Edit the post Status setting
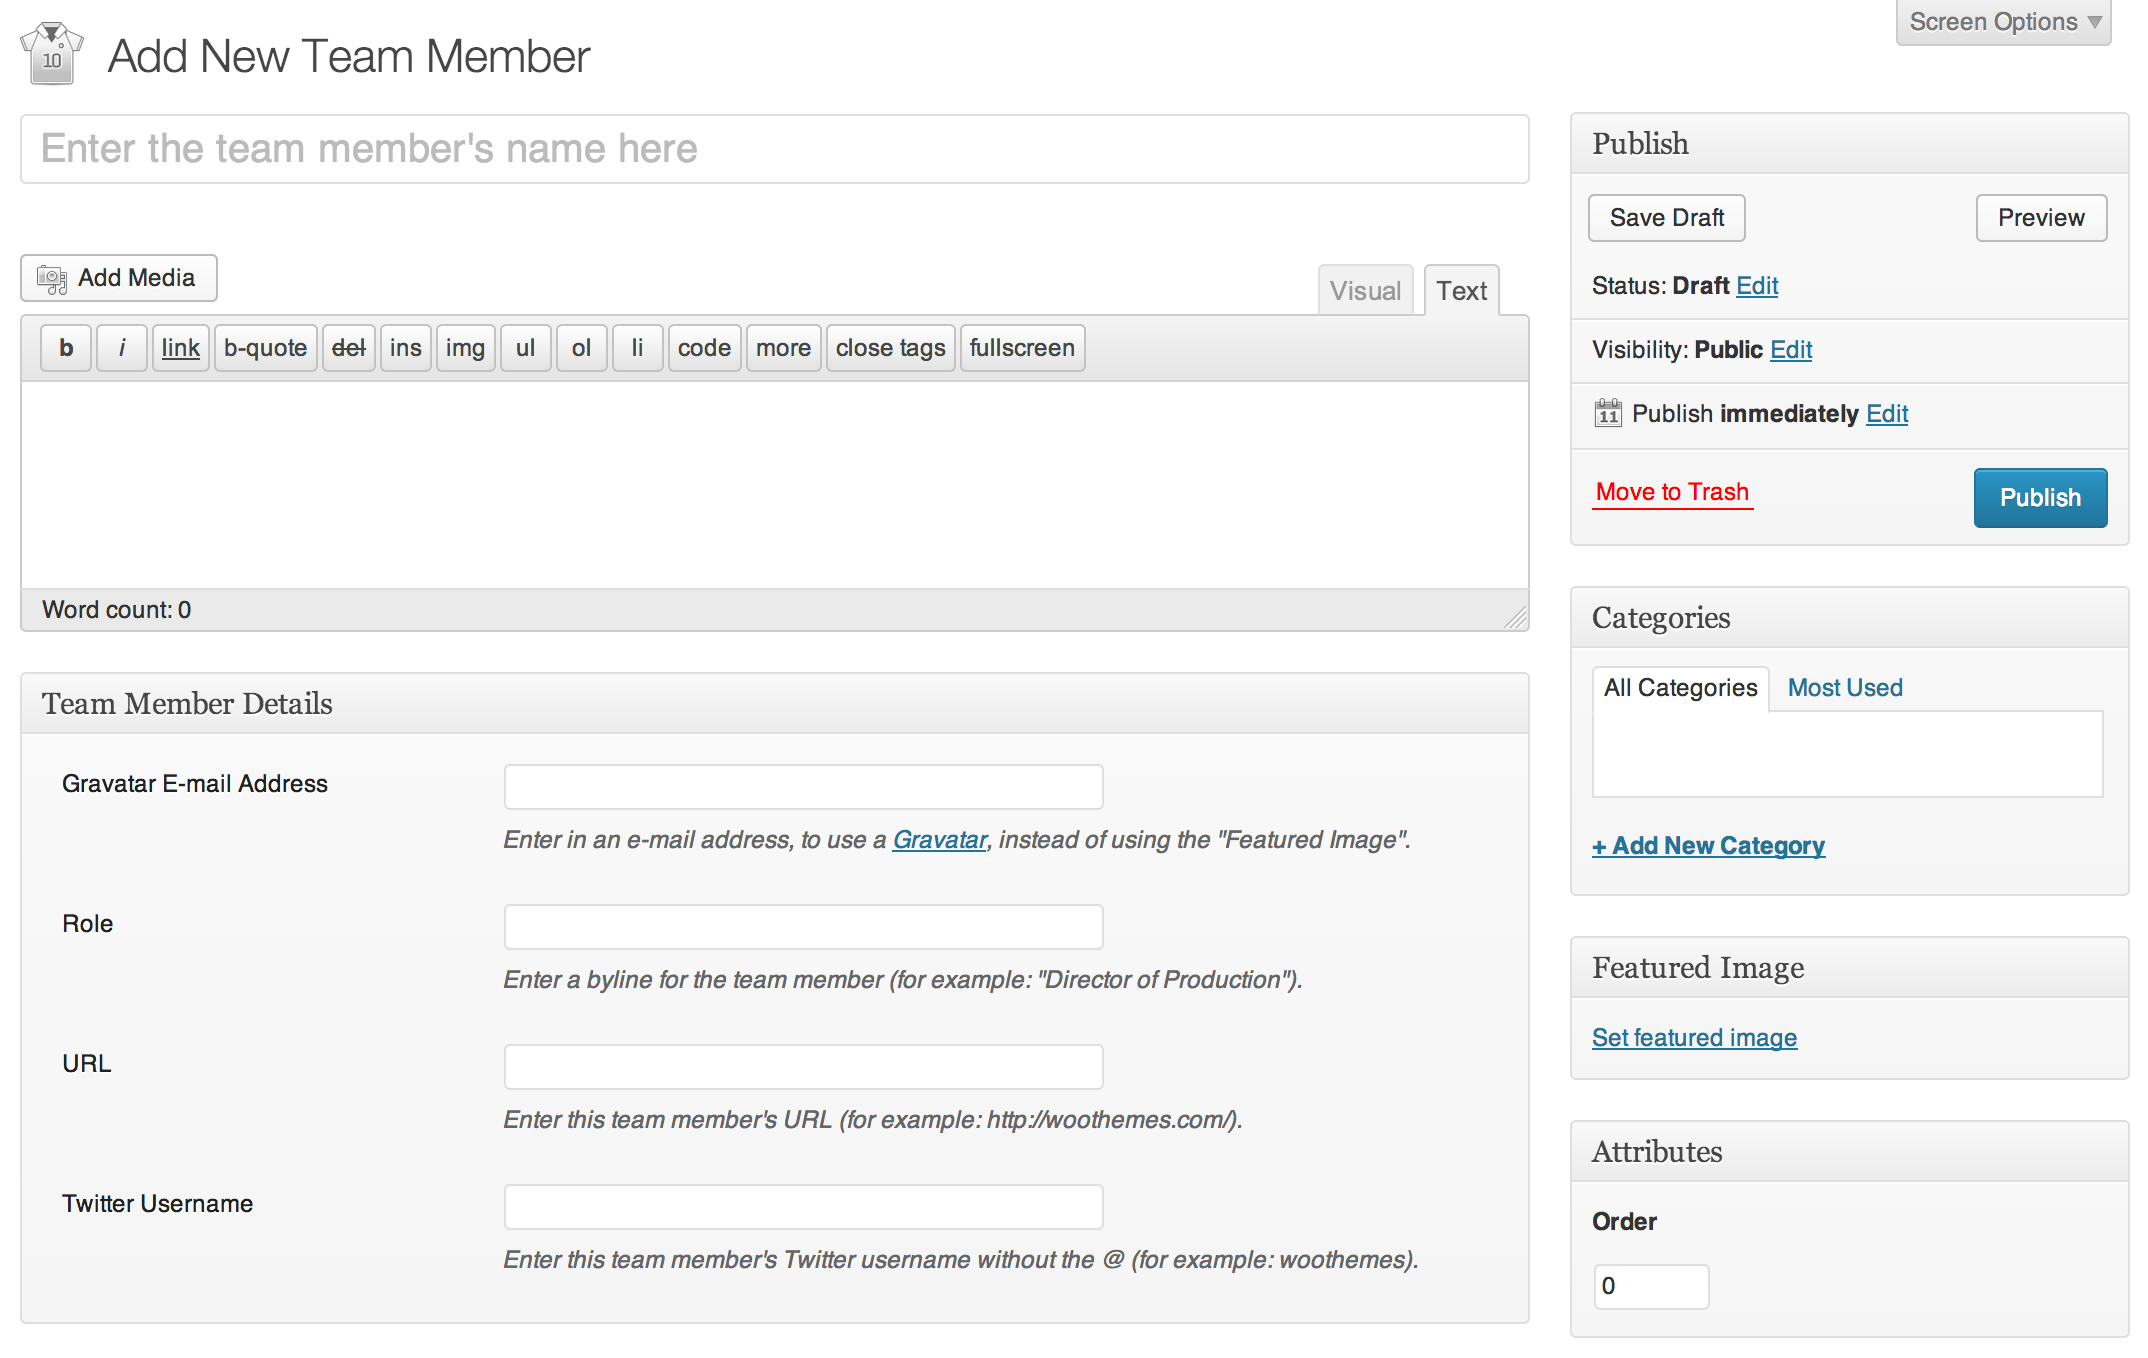The height and width of the screenshot is (1358, 2148). point(1757,286)
